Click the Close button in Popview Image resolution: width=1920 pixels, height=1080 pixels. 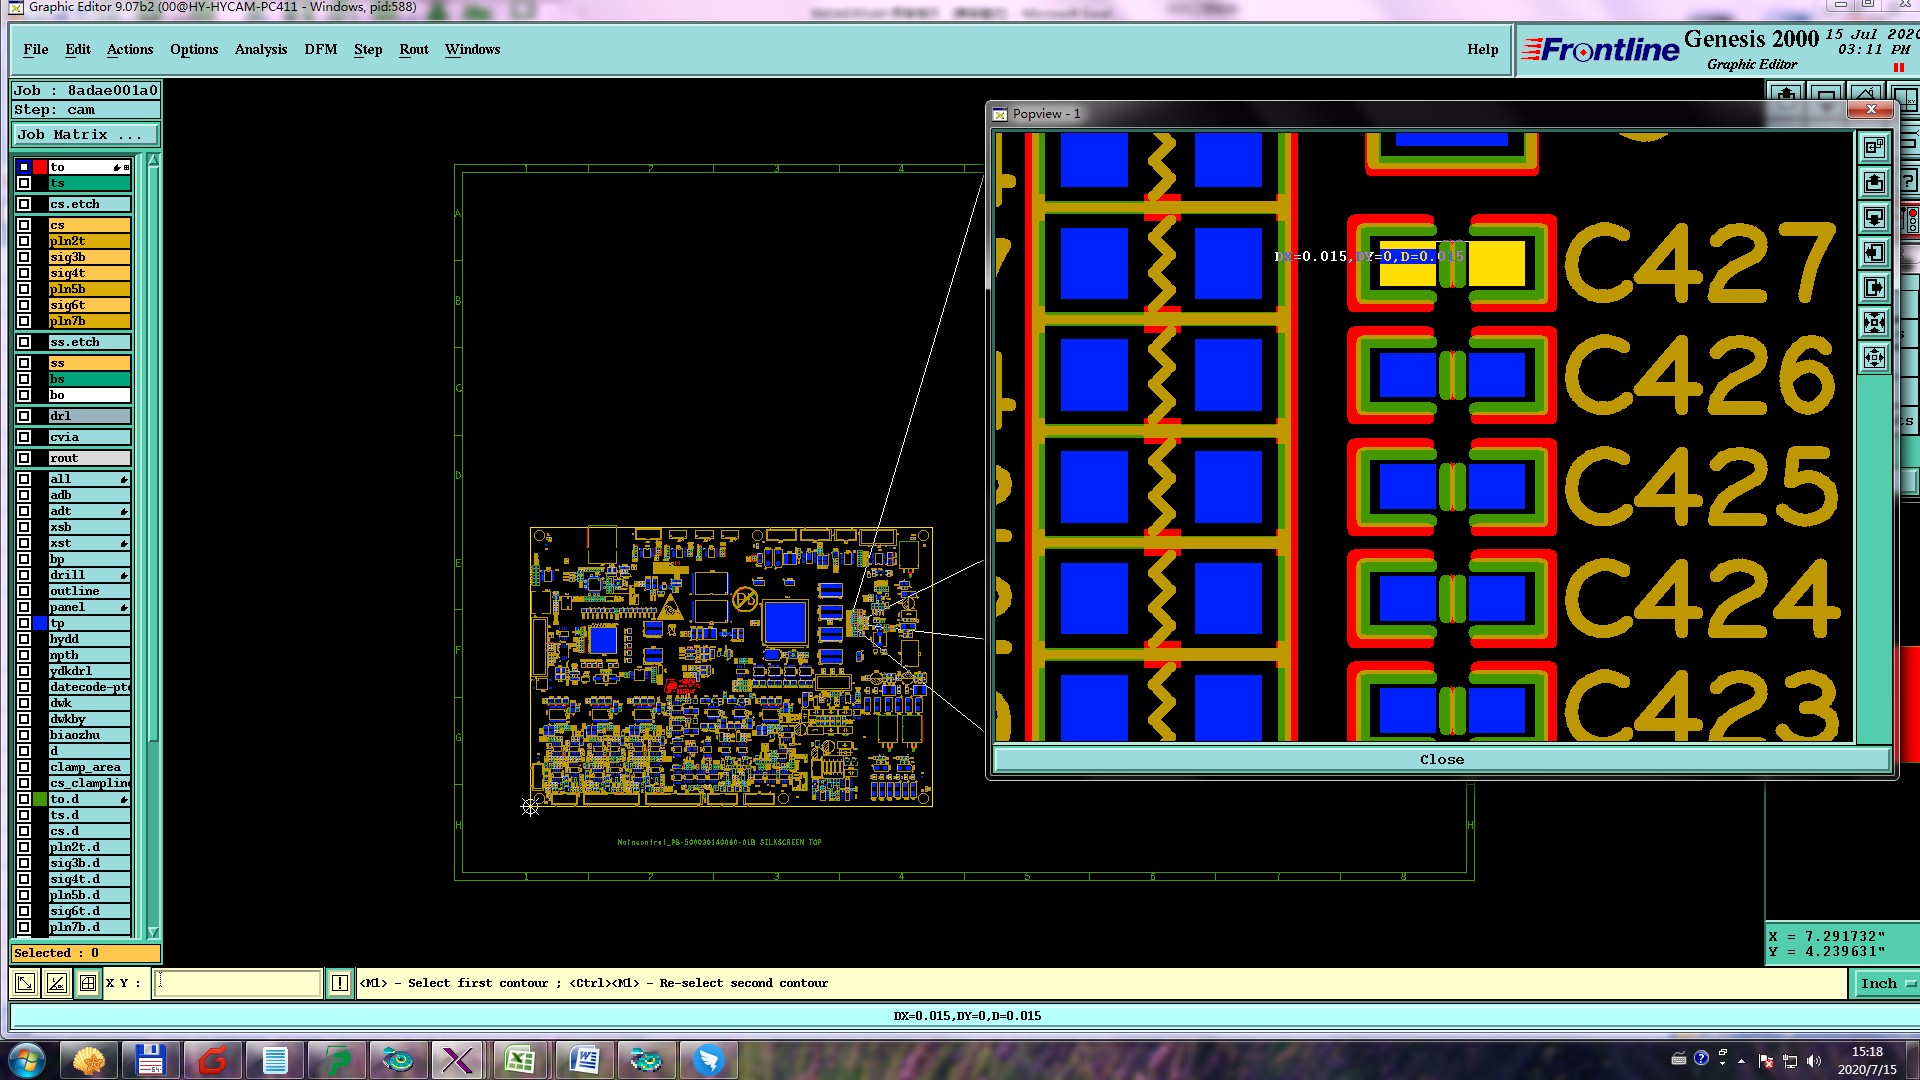[x=1441, y=759]
